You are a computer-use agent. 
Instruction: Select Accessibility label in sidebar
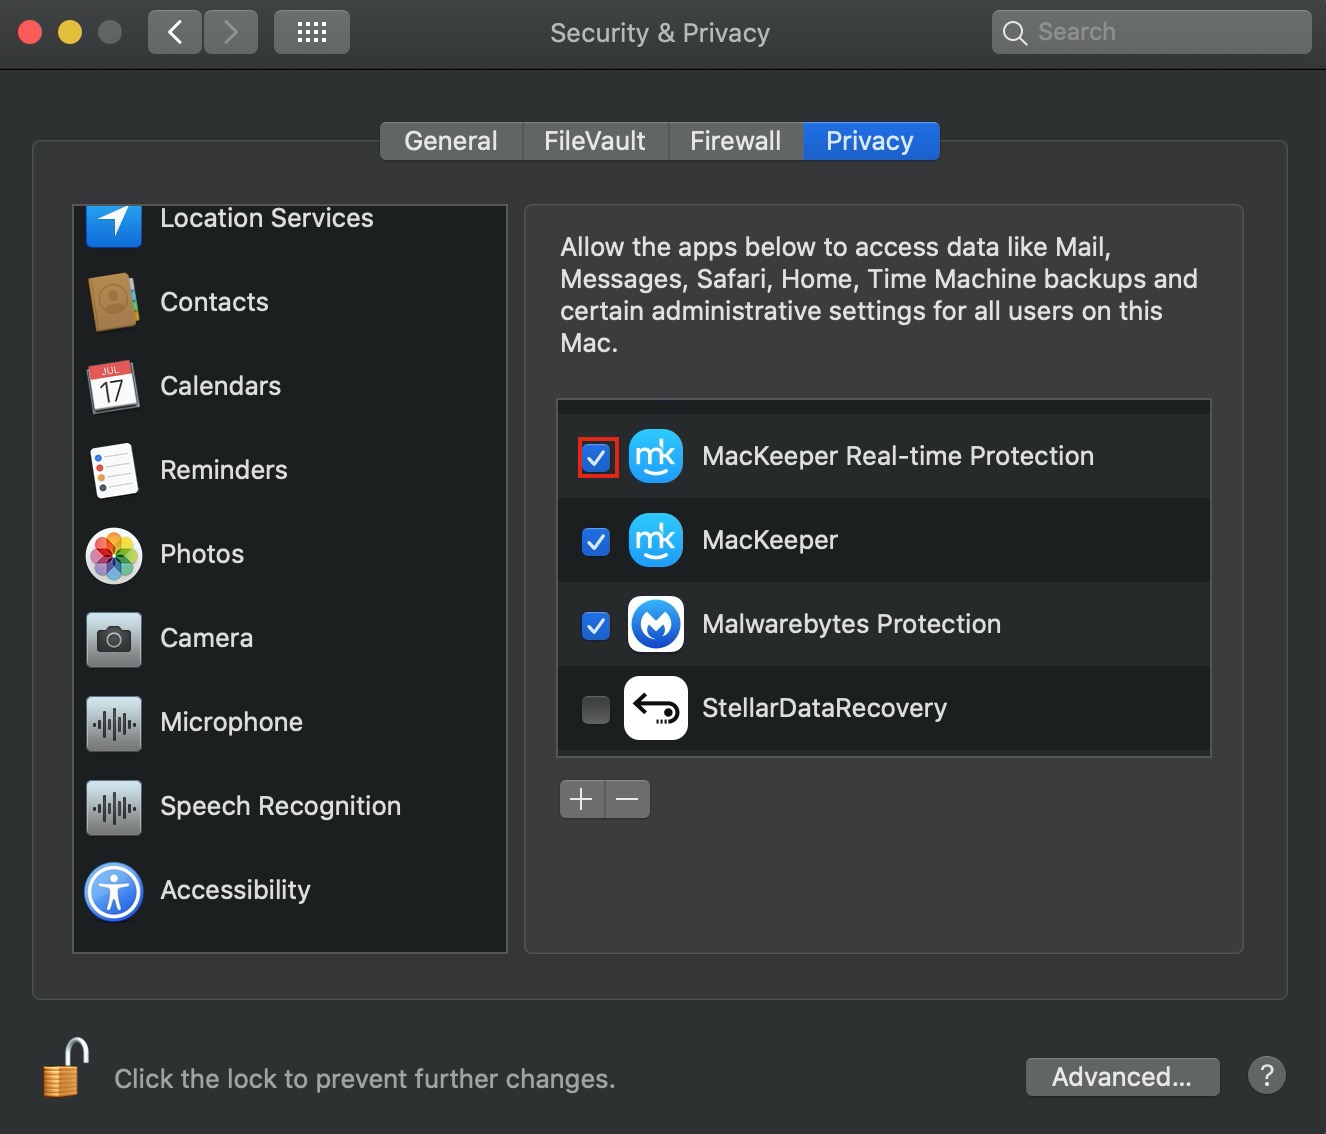click(236, 890)
